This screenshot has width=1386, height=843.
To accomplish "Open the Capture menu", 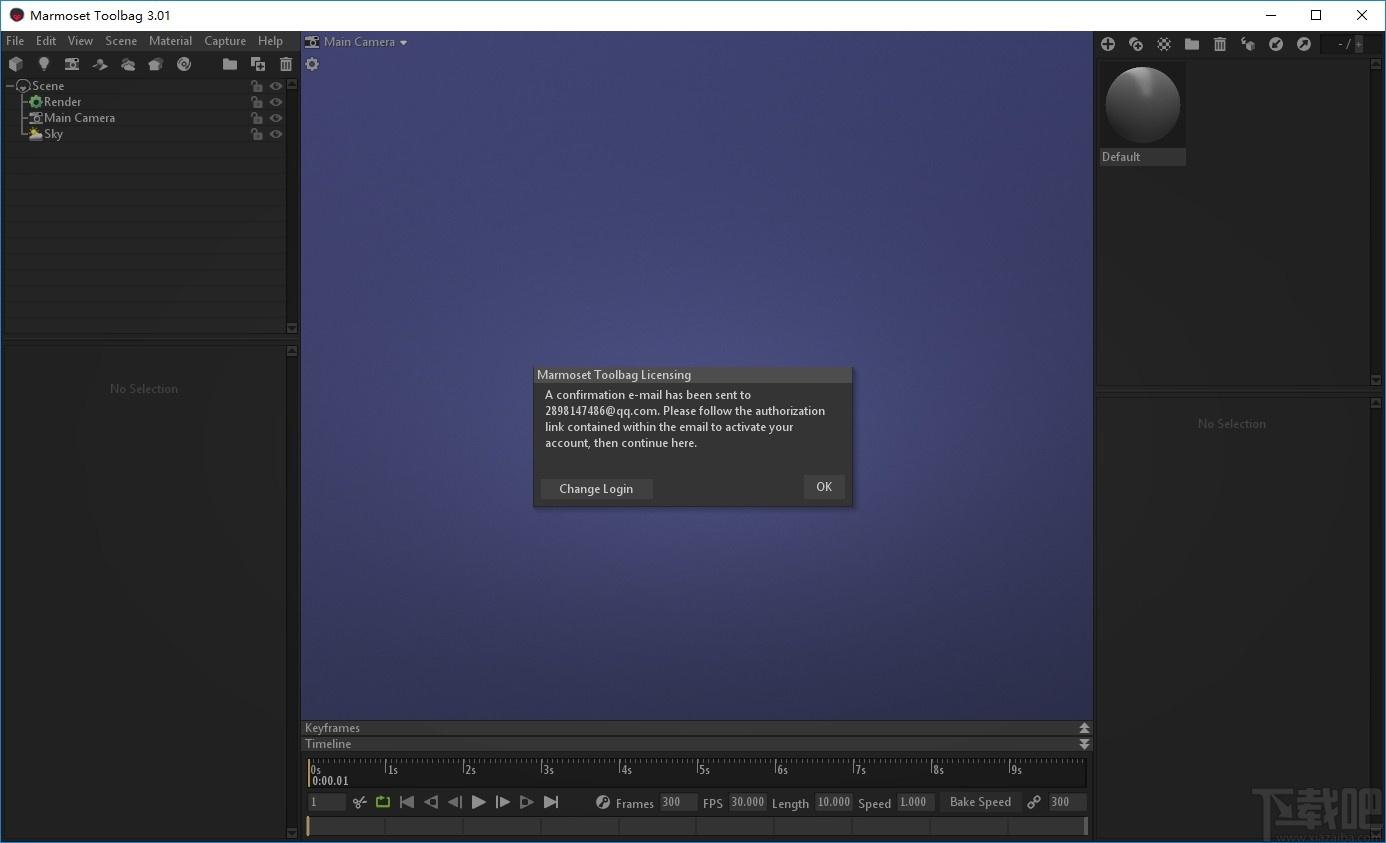I will click(225, 41).
